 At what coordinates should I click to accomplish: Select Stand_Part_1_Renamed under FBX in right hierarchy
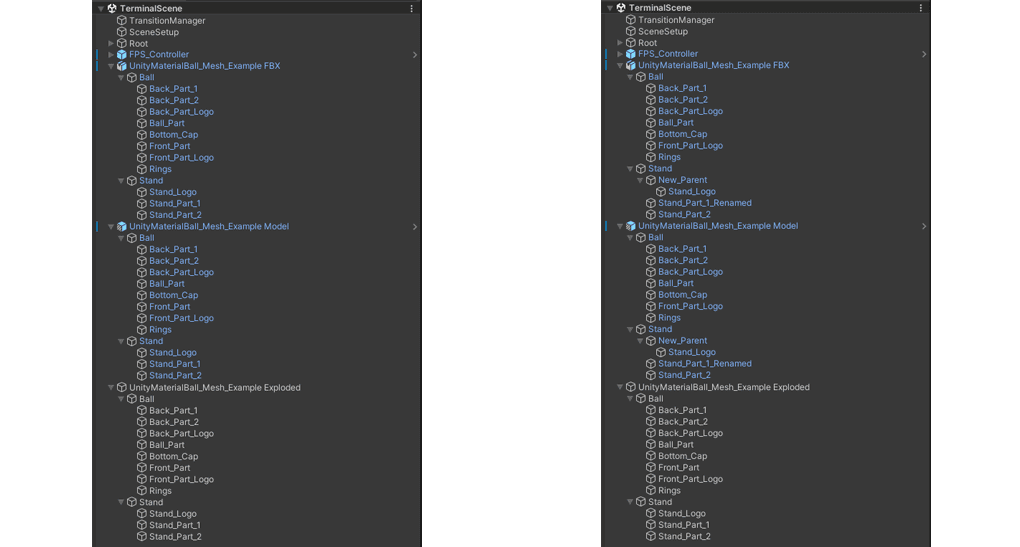(x=704, y=203)
